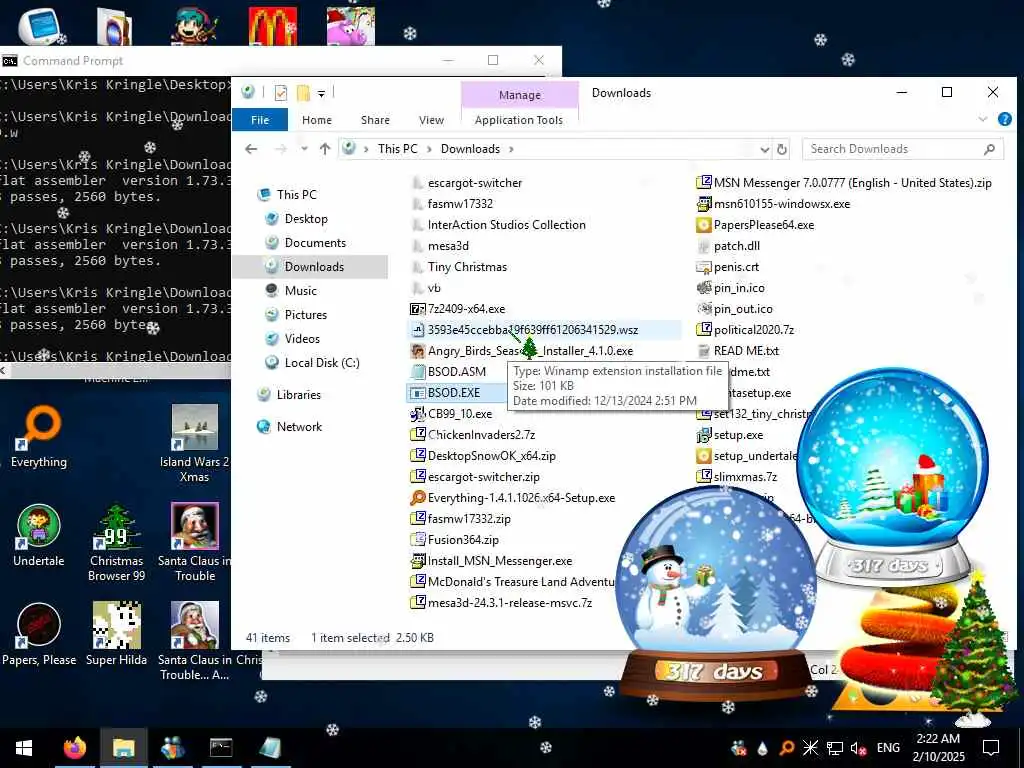Select the BSOD.ASM file icon
Image resolution: width=1024 pixels, height=768 pixels.
pyautogui.click(x=417, y=372)
